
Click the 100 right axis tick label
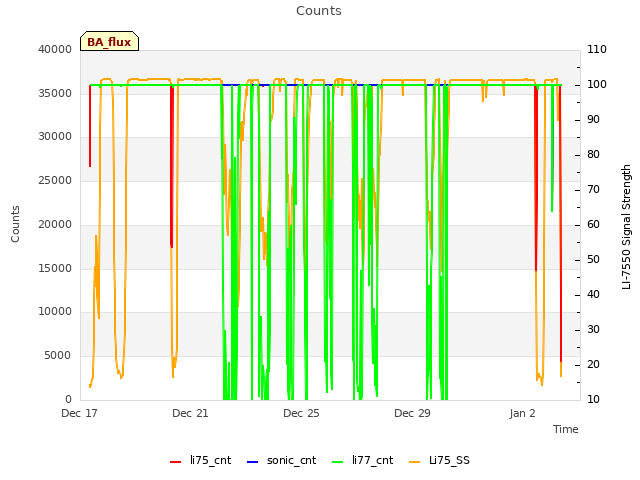point(597,84)
